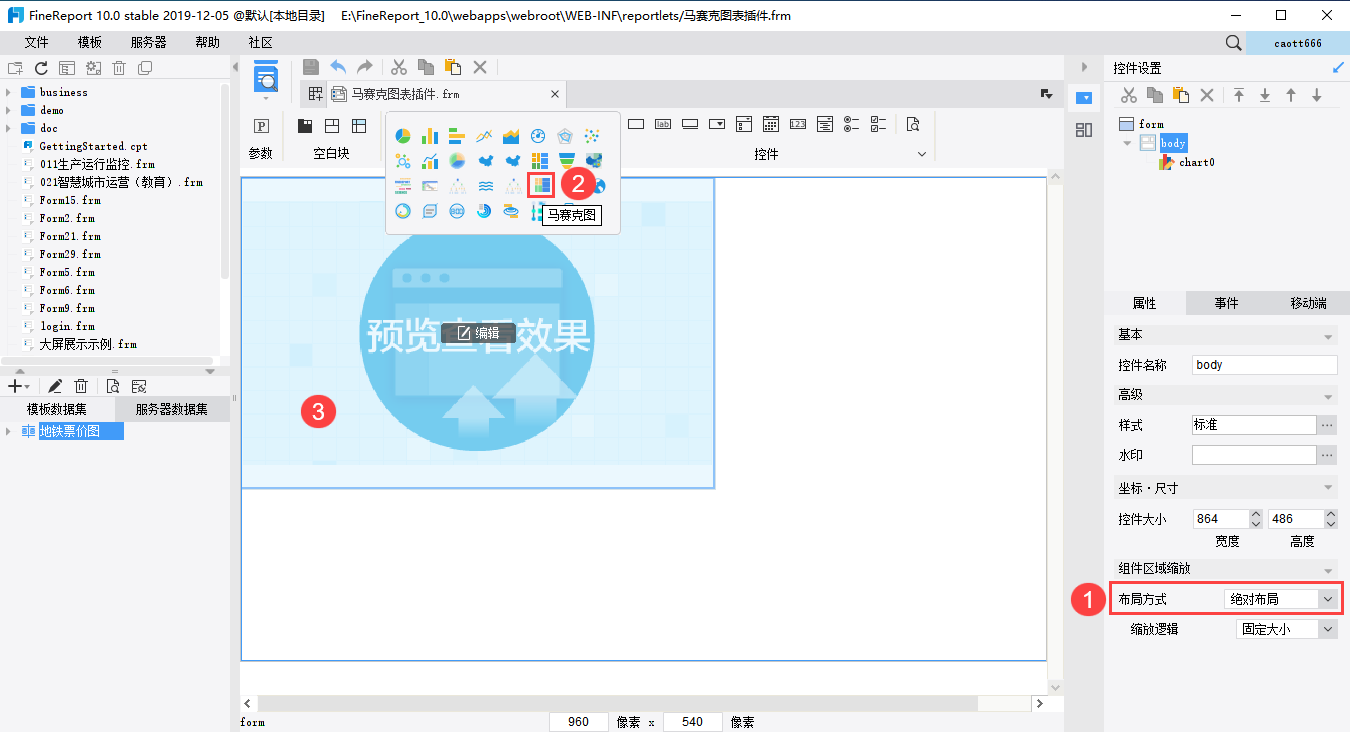1350x732 pixels.
Task: Click the 控件名称 input field
Action: pyautogui.click(x=1264, y=365)
